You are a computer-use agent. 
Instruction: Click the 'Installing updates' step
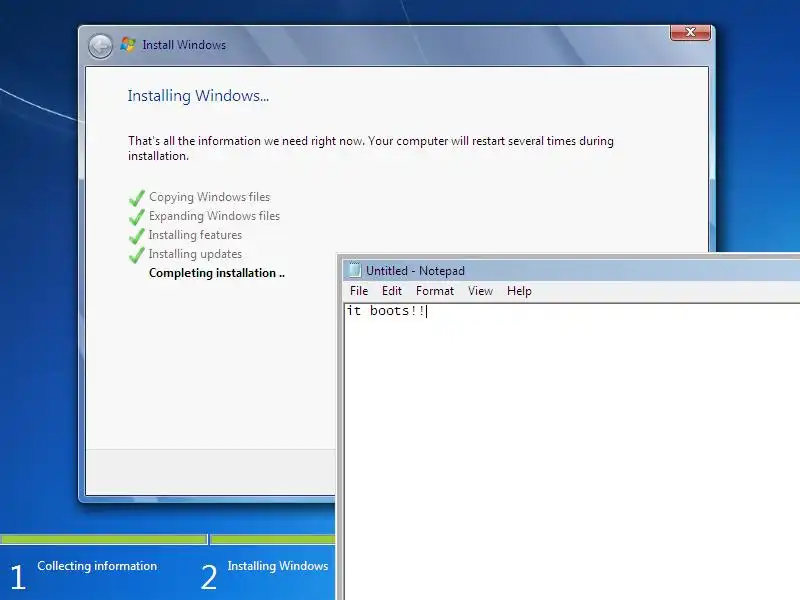195,254
